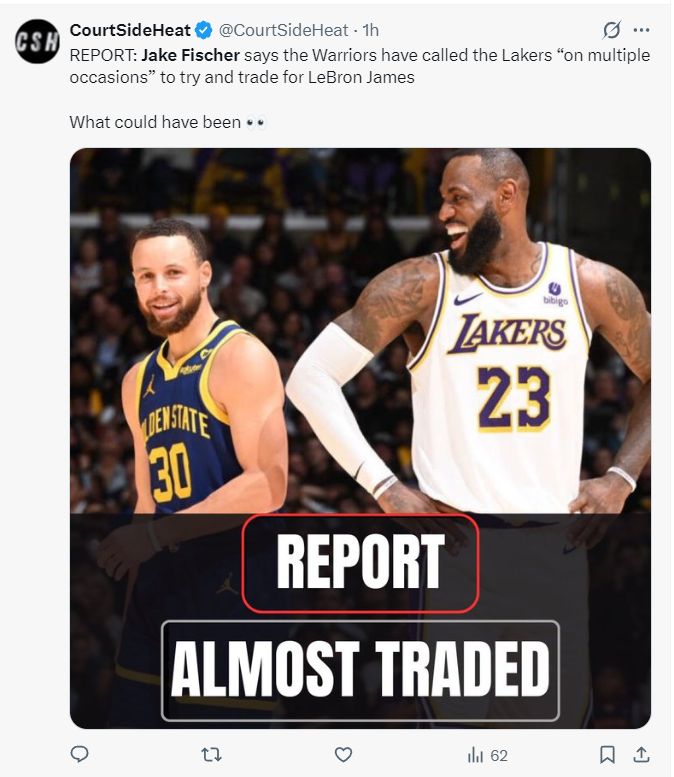
Task: Click the eyes emoji in the post
Action: [x=256, y=122]
